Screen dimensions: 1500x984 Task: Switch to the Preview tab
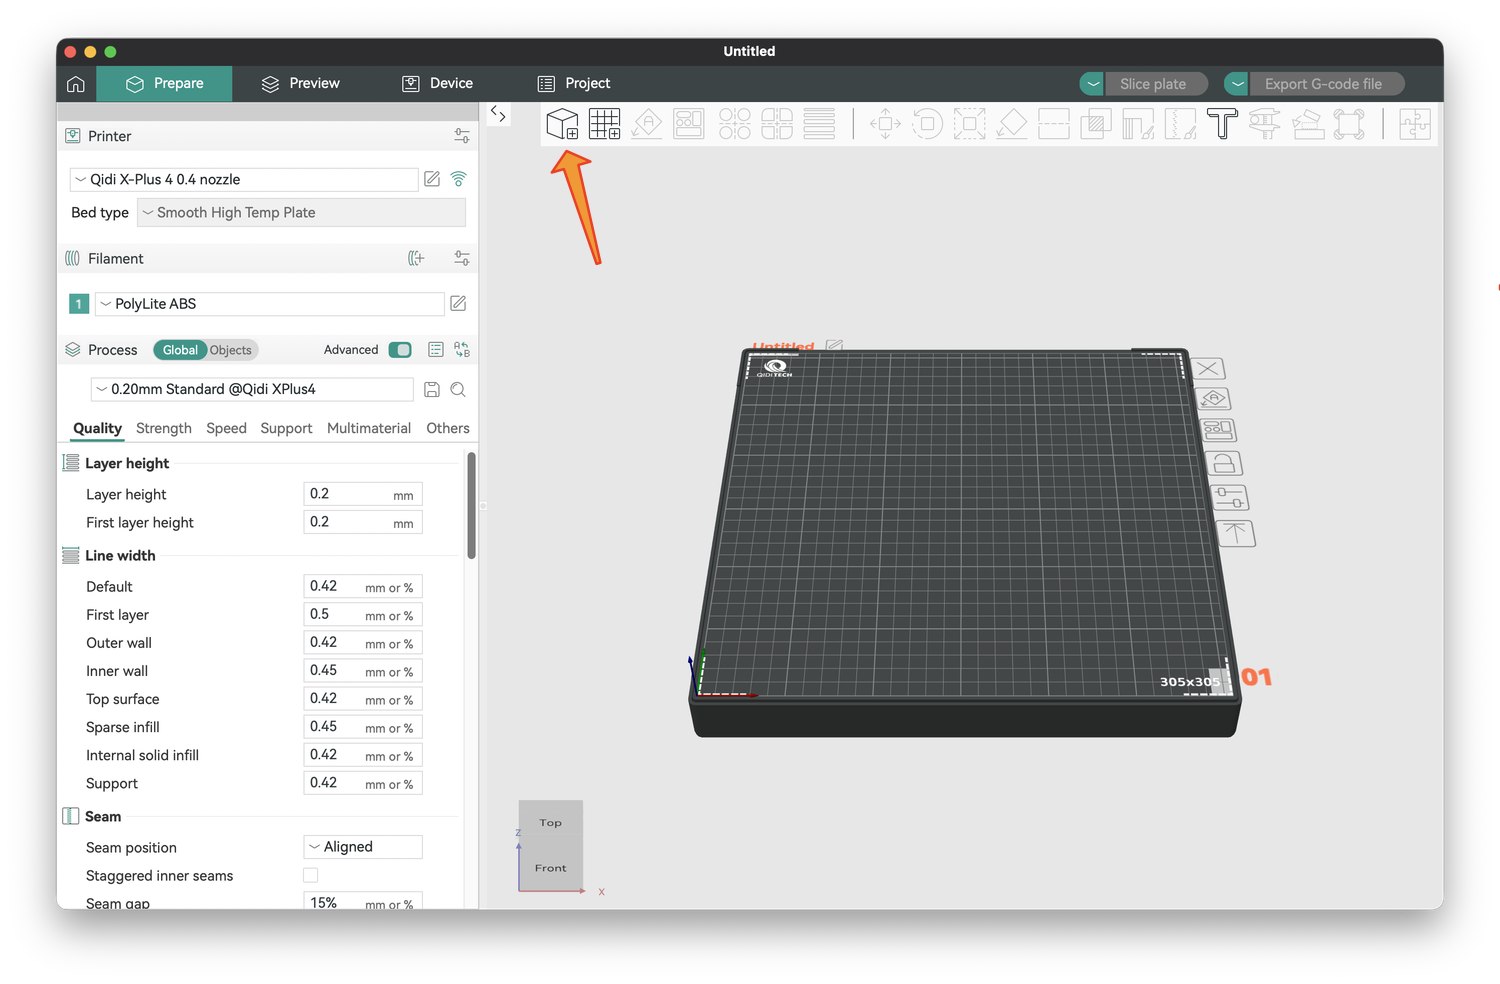click(301, 84)
